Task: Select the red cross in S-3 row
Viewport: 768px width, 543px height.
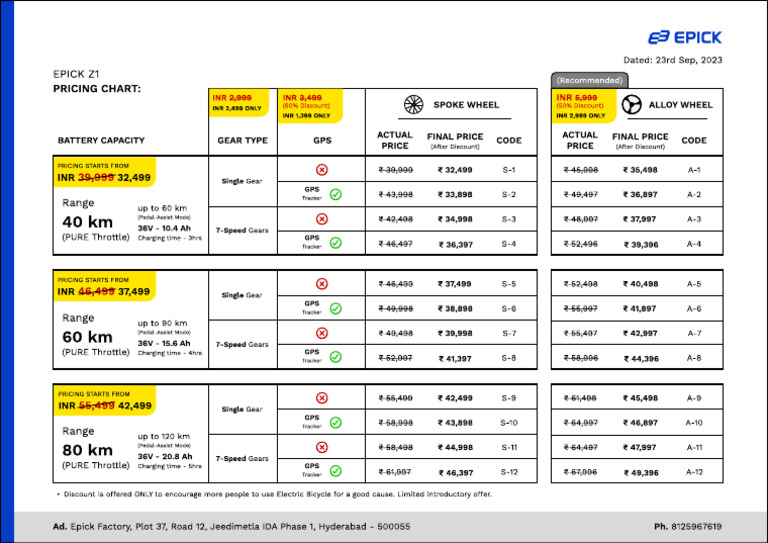Action: coord(322,219)
